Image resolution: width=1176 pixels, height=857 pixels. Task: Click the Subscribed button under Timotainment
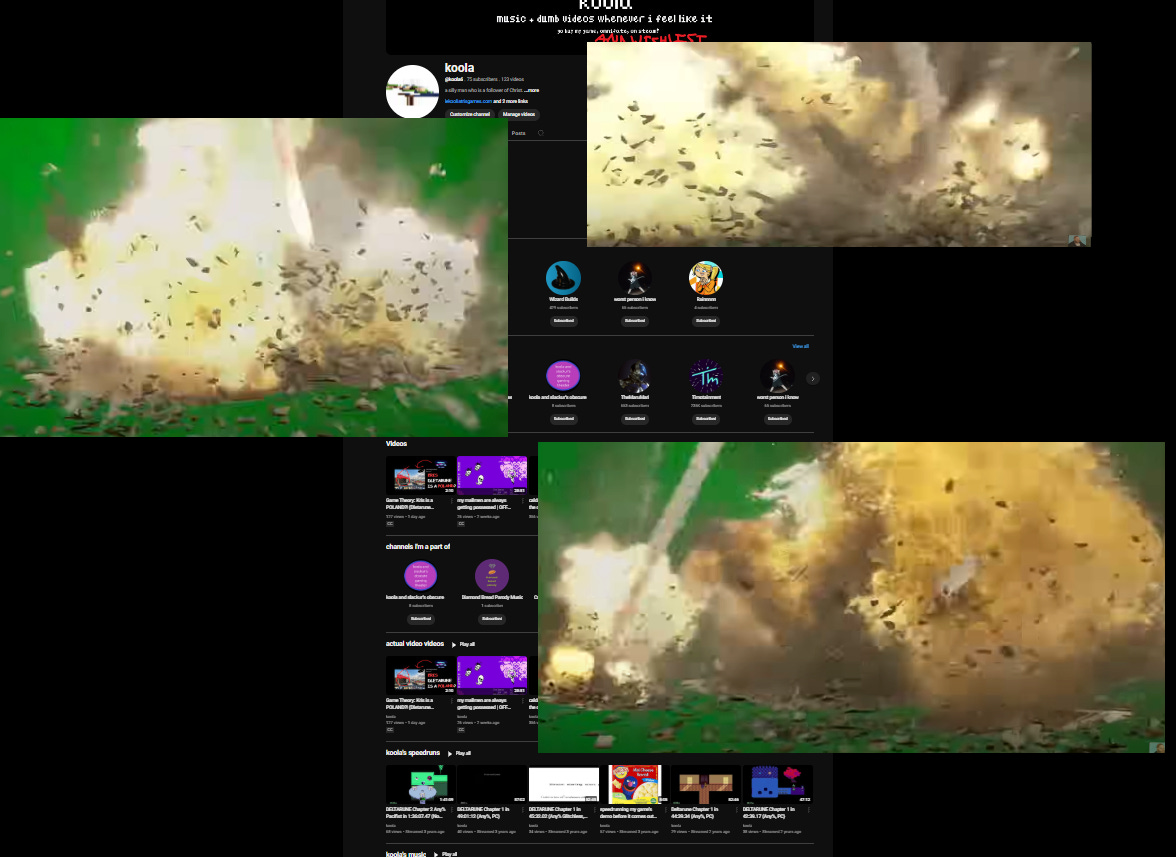point(706,419)
